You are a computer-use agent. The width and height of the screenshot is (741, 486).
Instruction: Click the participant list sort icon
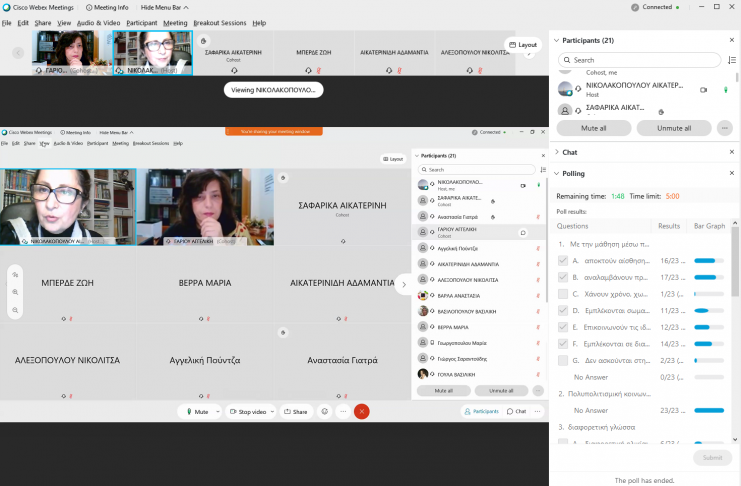coord(732,60)
